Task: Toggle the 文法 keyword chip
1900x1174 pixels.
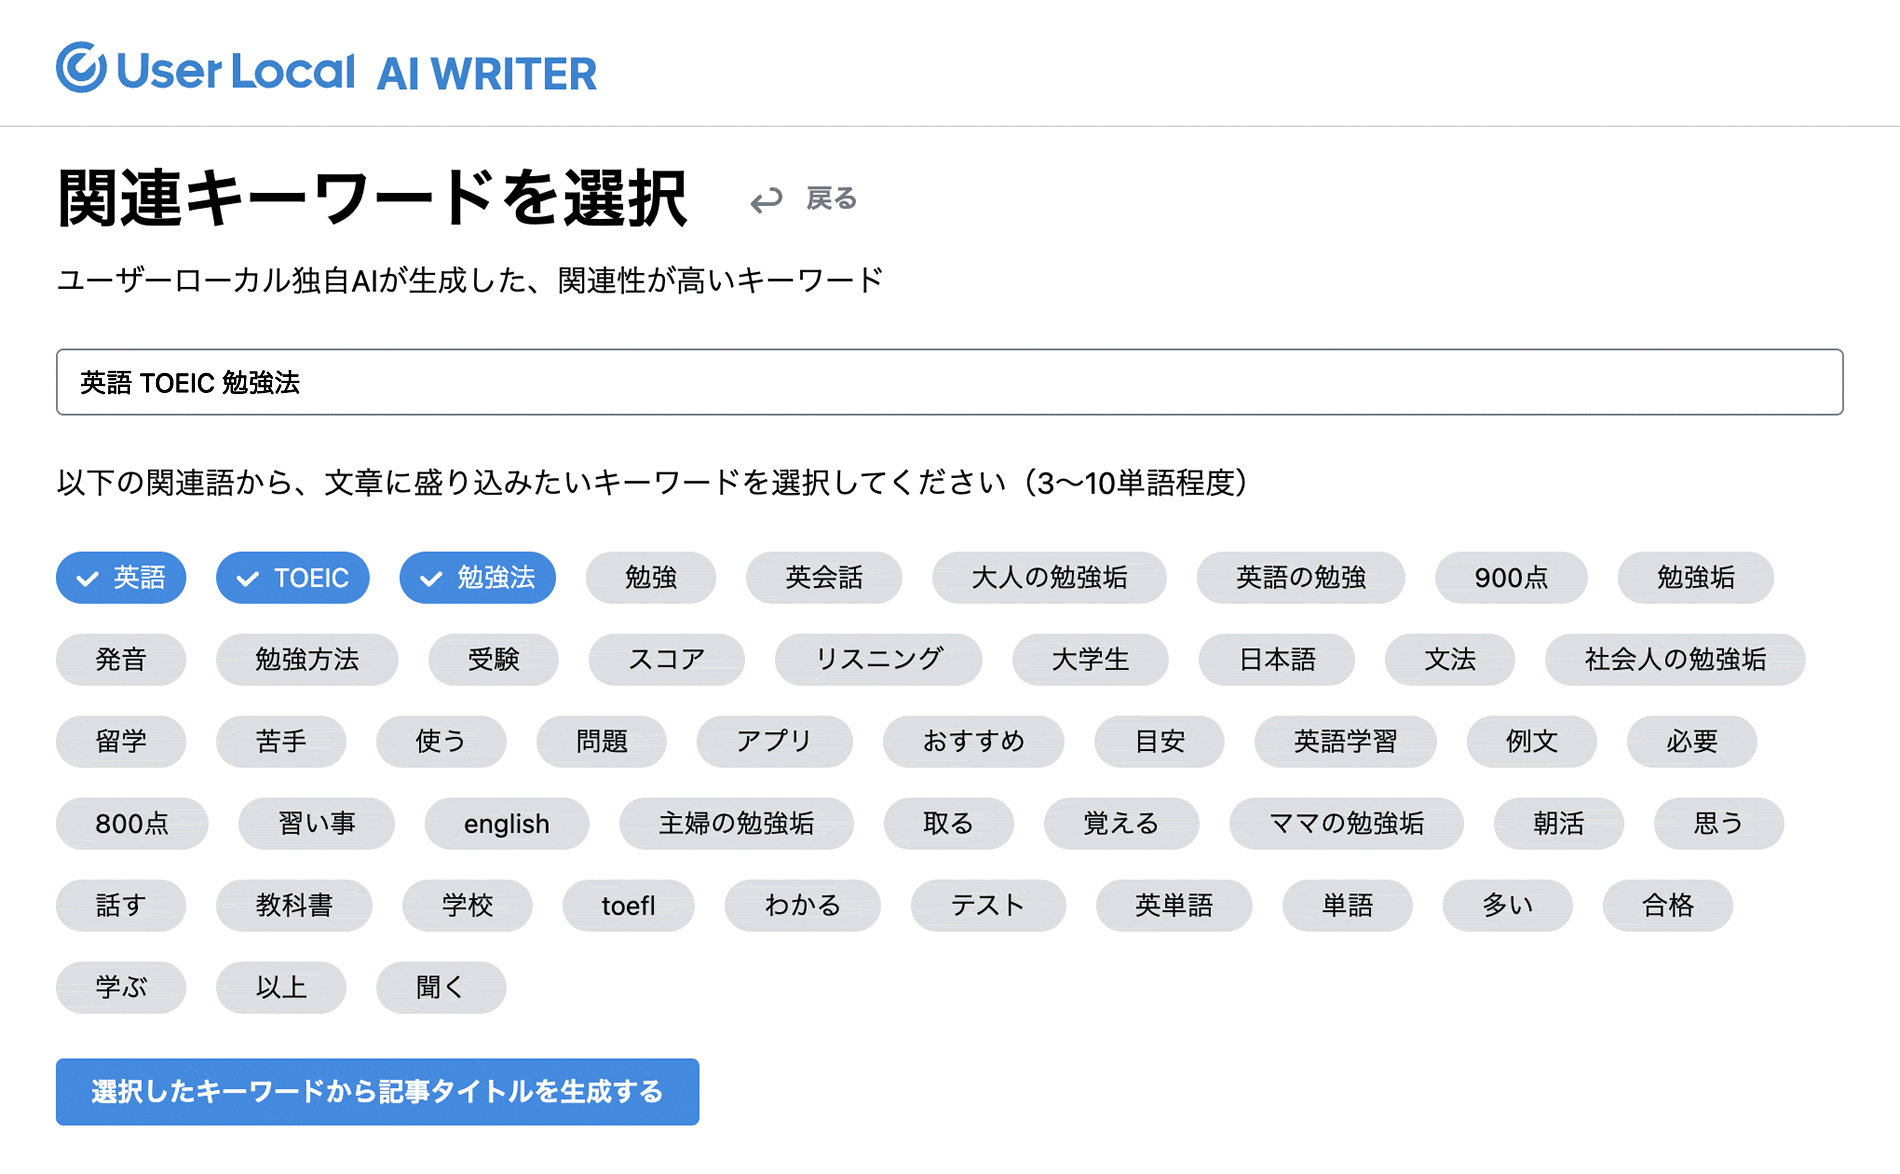Action: (x=1450, y=659)
